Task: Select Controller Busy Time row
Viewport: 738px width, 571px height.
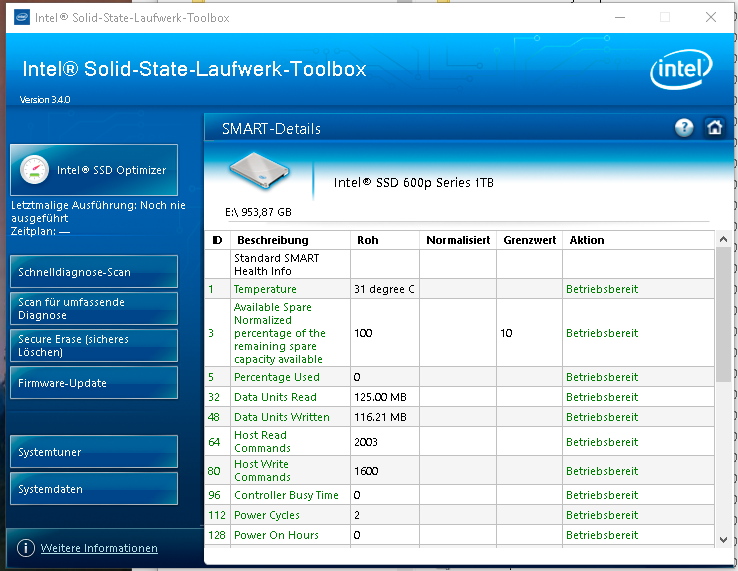Action: tap(459, 495)
